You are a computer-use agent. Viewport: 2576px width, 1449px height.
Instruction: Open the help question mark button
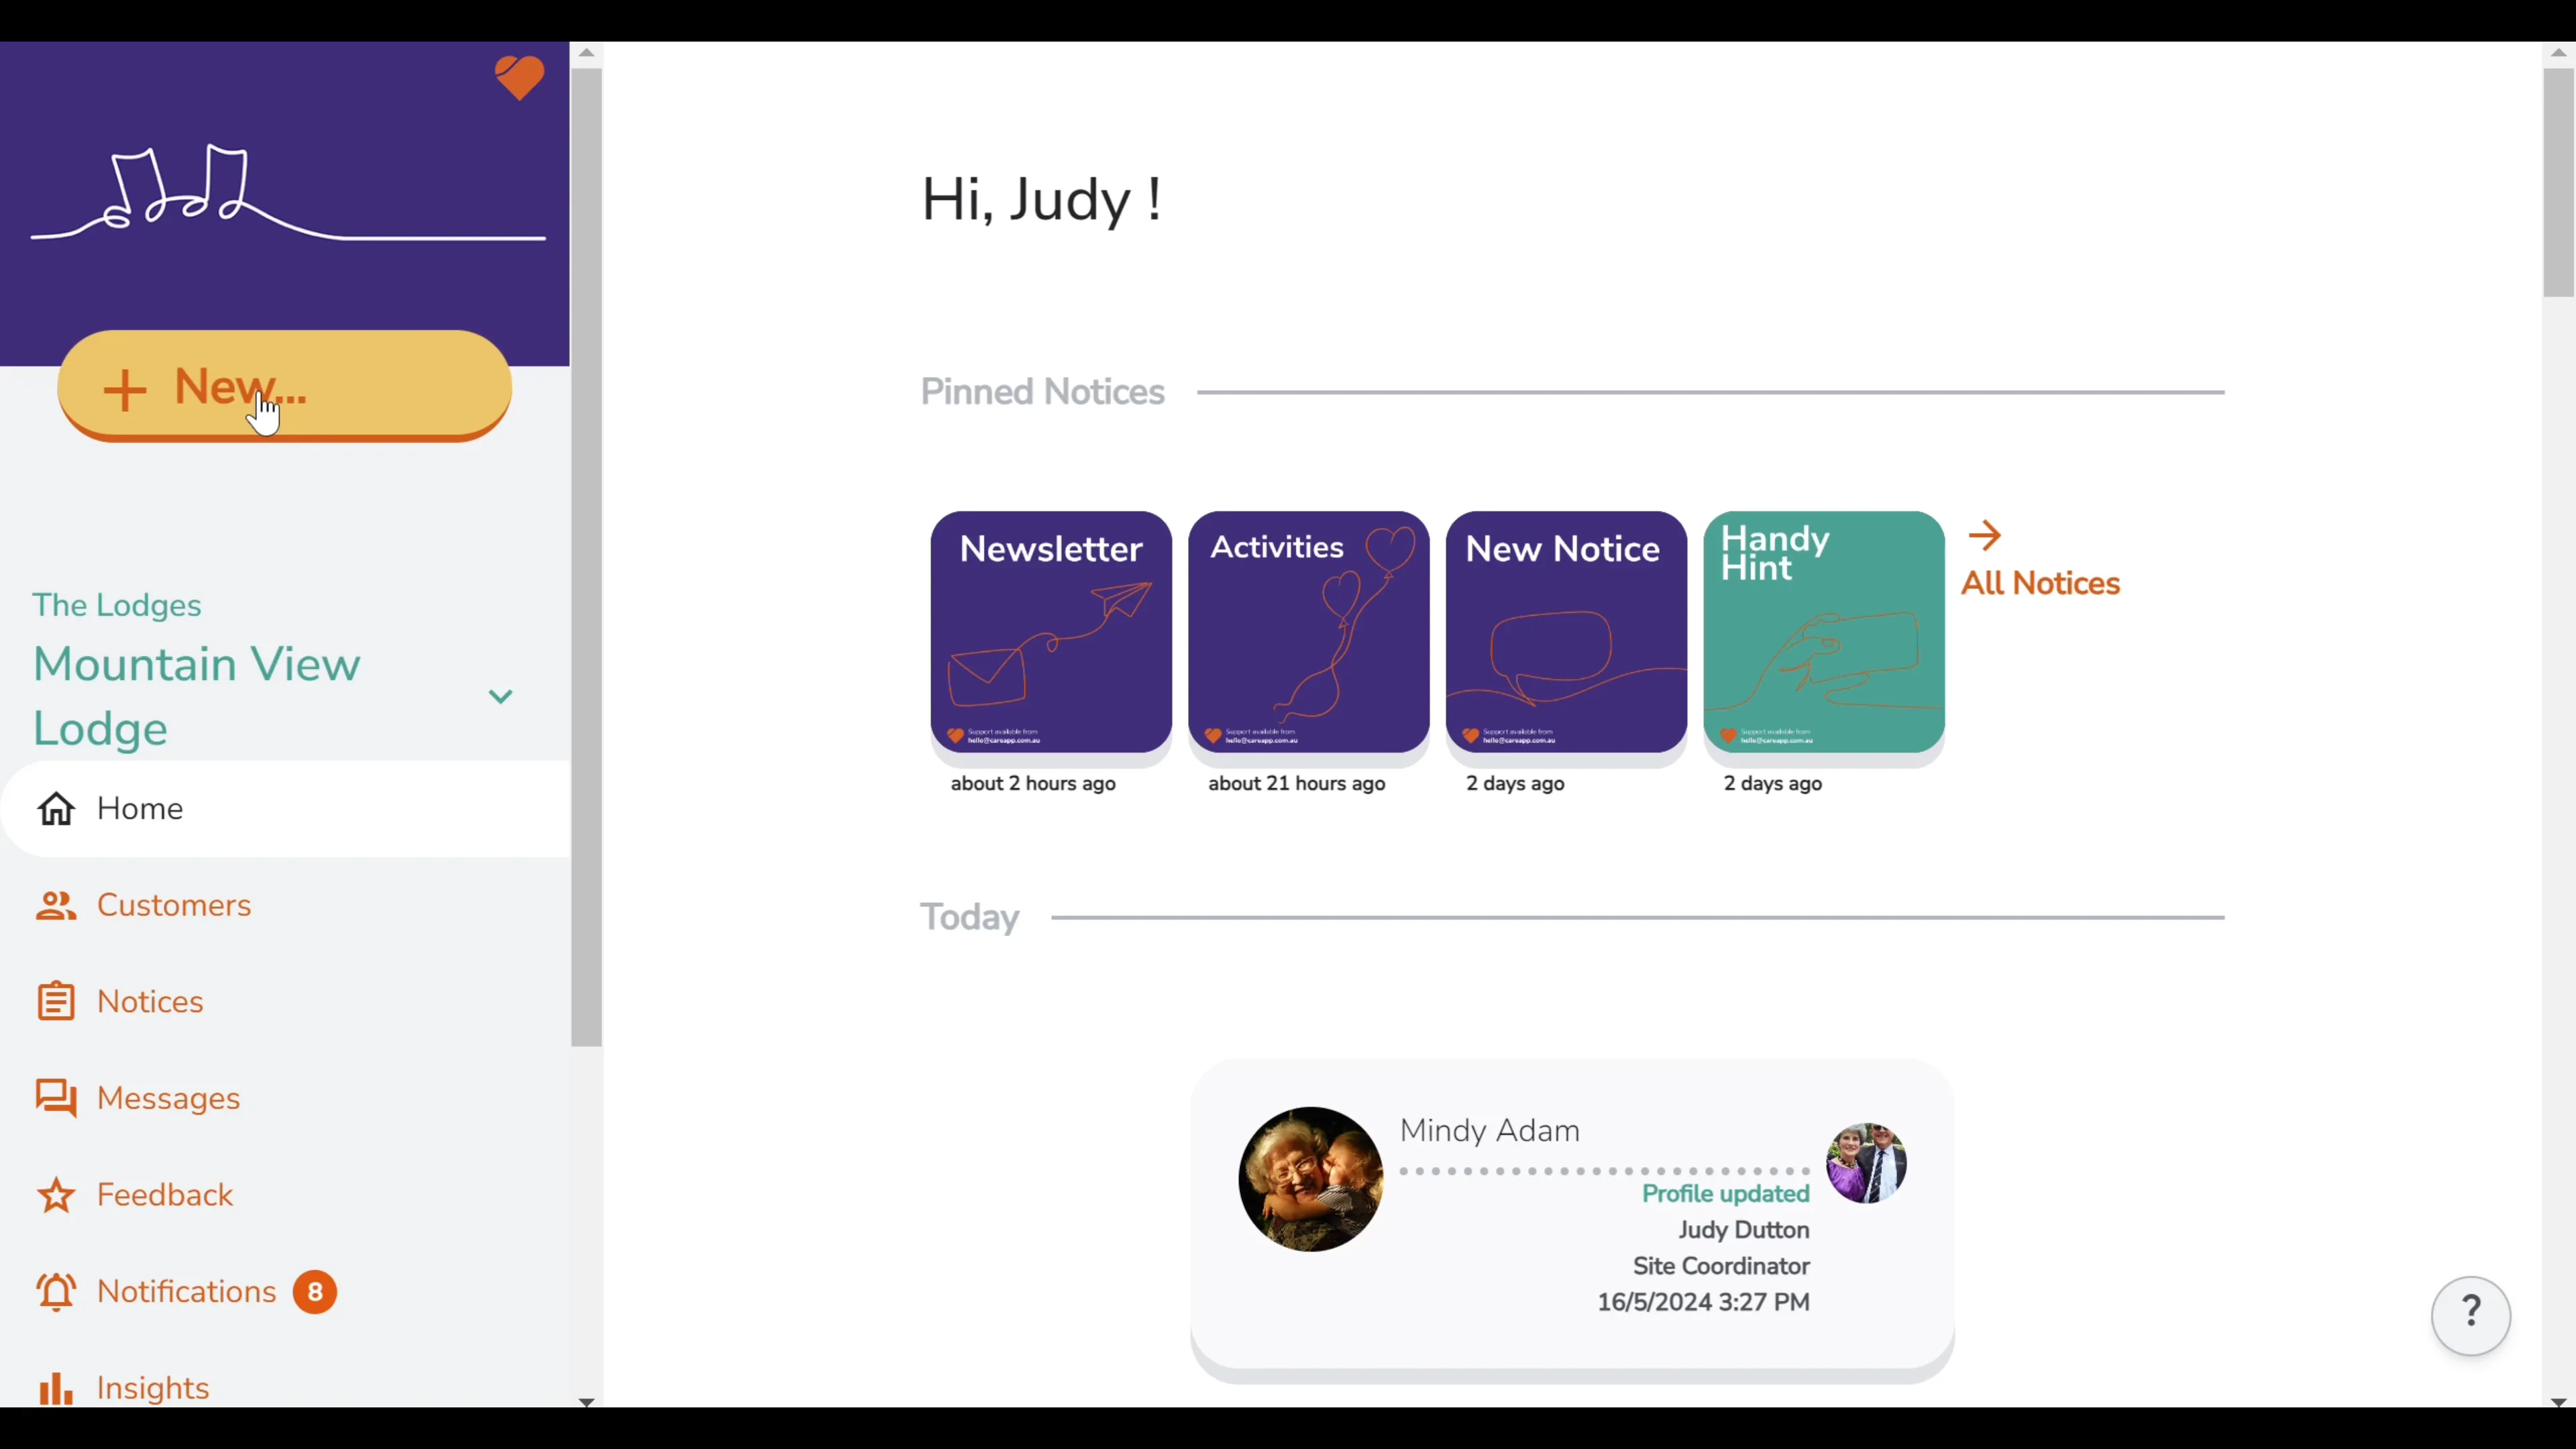(2470, 1314)
